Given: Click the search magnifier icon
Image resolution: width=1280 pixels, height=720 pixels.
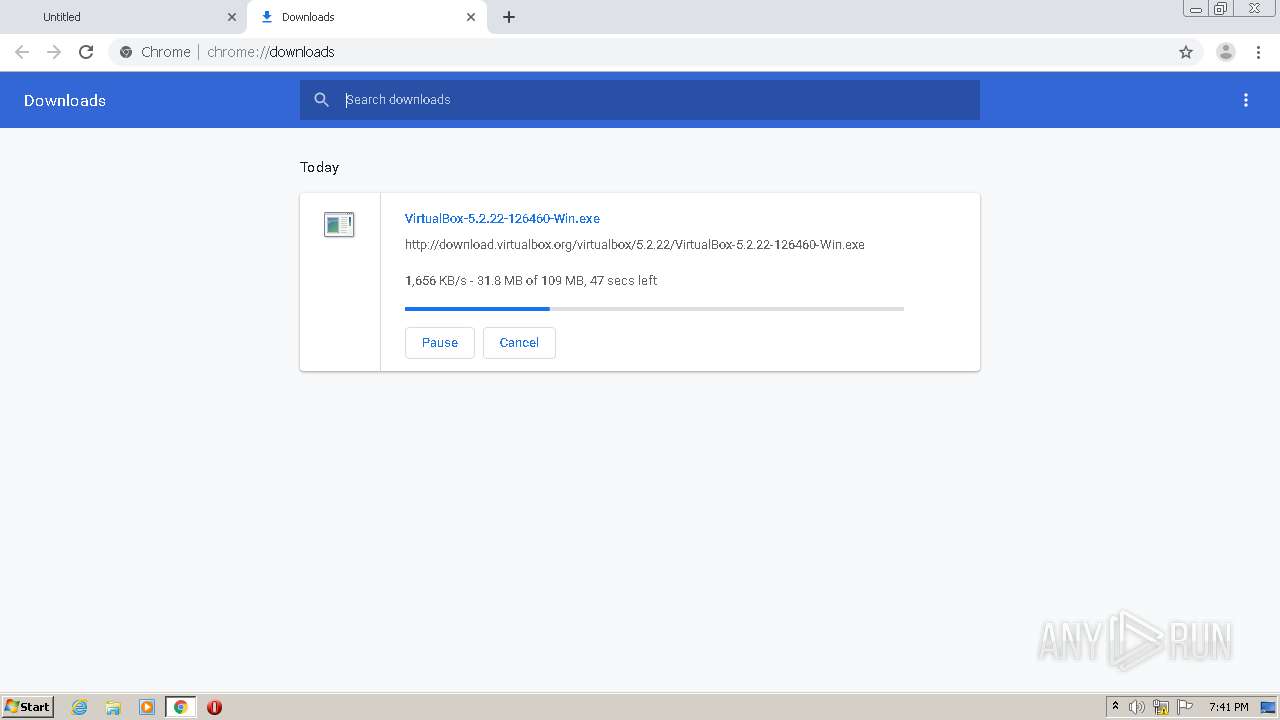Looking at the screenshot, I should point(322,100).
